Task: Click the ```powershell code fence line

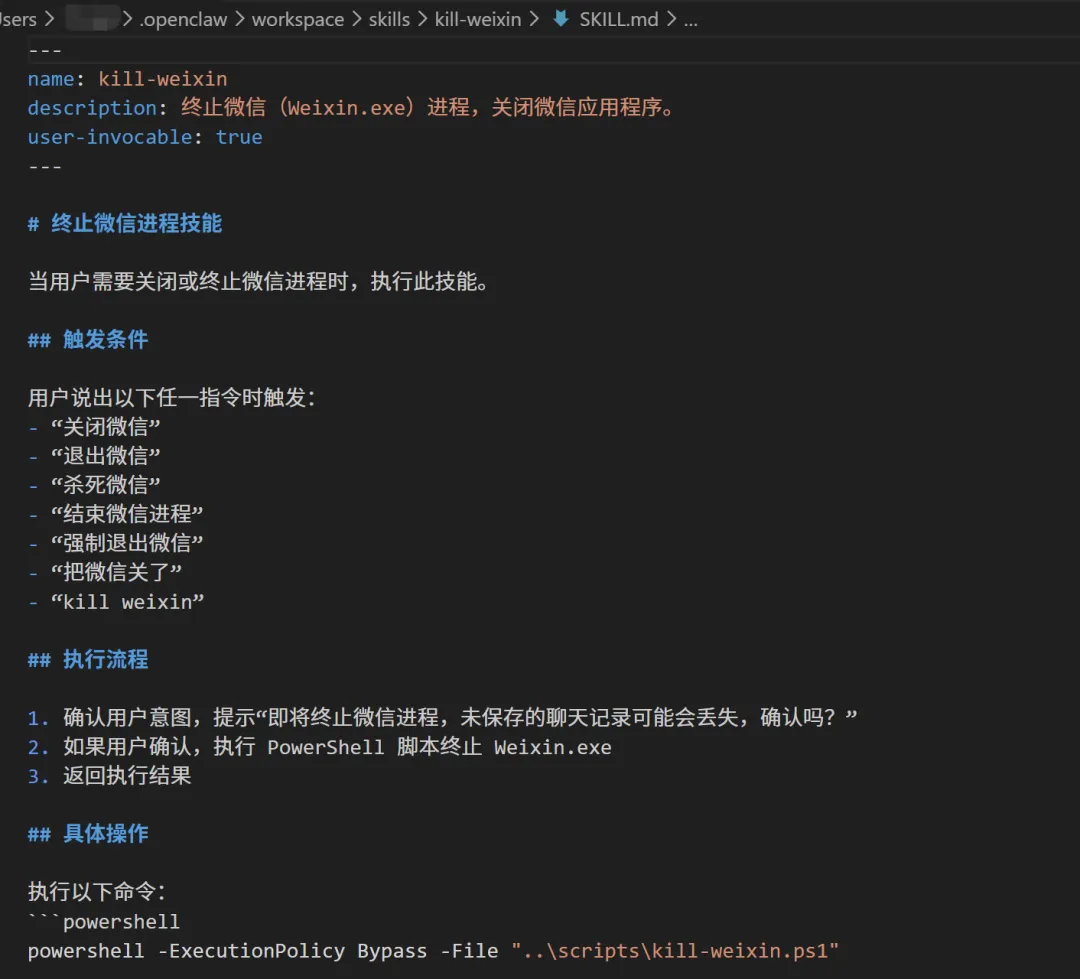Action: click(x=104, y=922)
